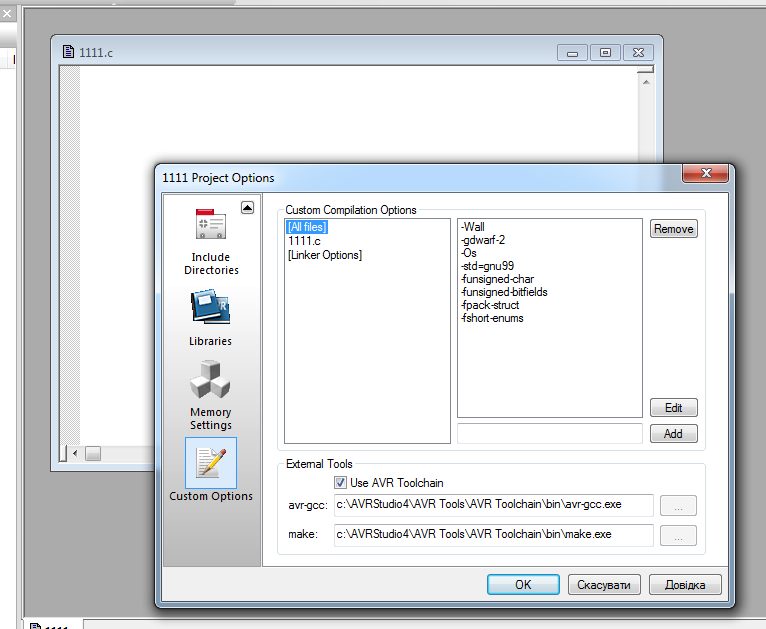
Task: Click left scroll arrow in 1111.c editor
Action: pos(75,453)
